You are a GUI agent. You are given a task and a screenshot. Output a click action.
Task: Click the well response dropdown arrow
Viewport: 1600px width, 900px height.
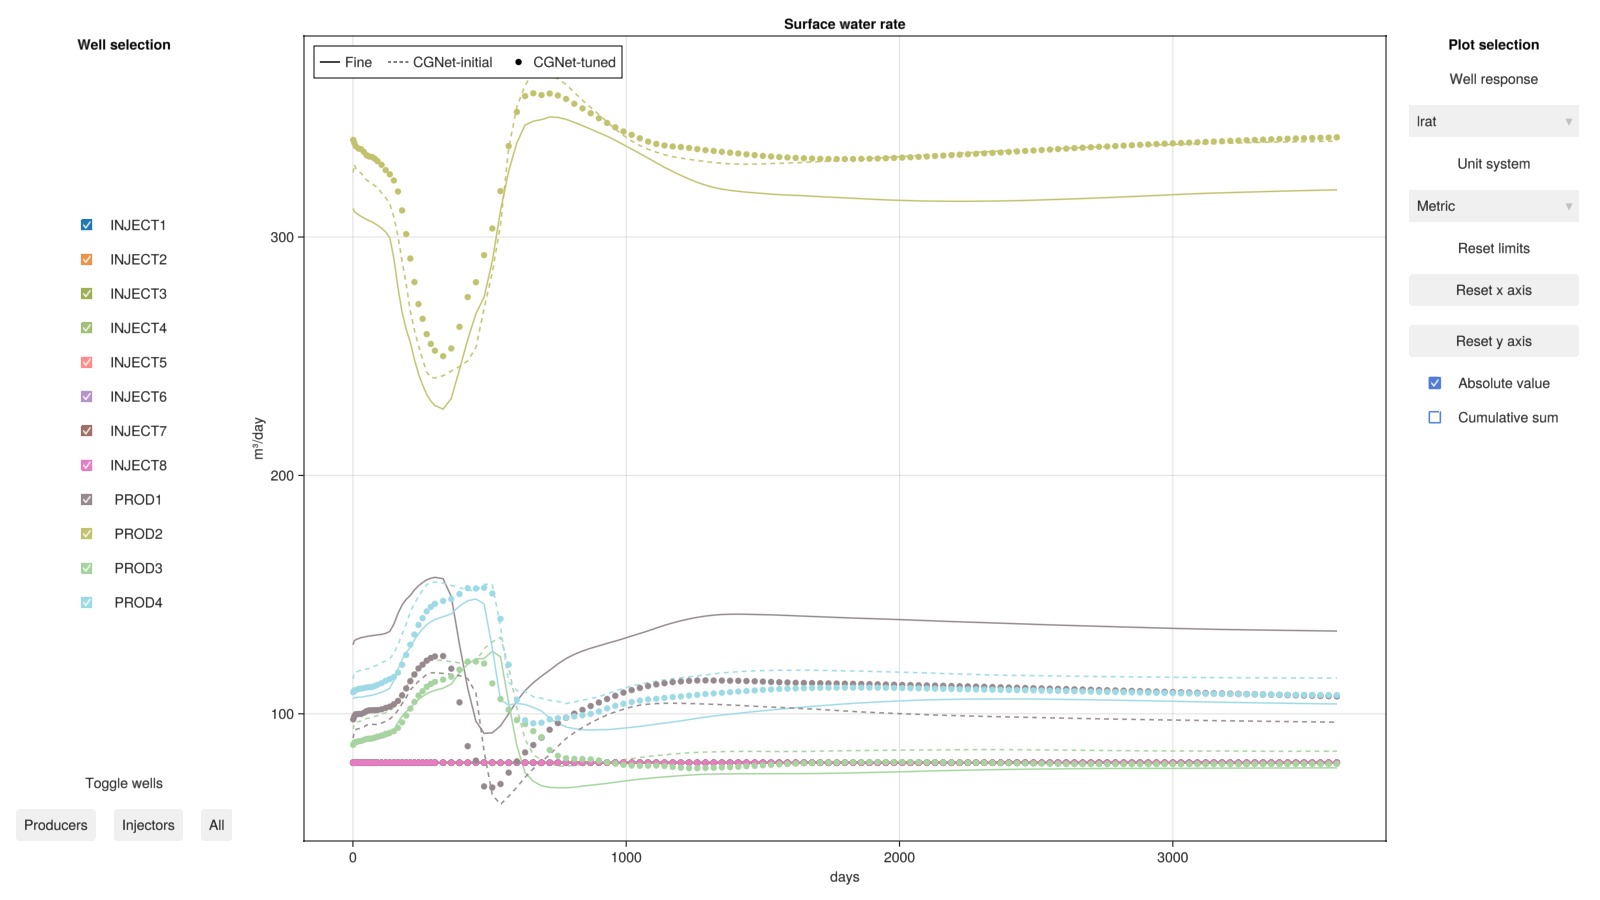(1568, 122)
